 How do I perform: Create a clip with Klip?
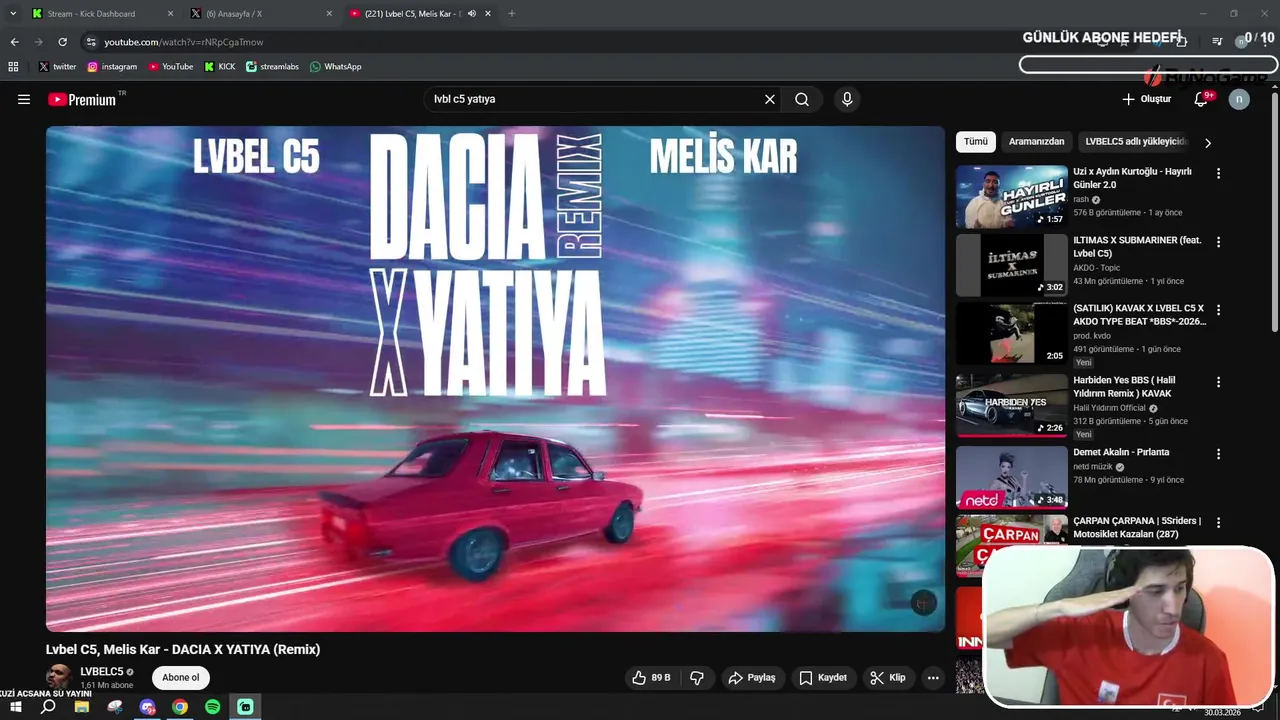coord(888,678)
